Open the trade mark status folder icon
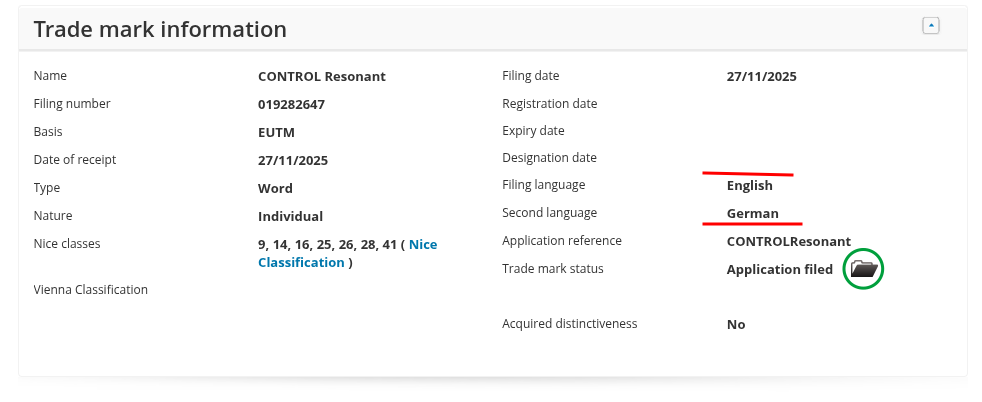 [863, 269]
